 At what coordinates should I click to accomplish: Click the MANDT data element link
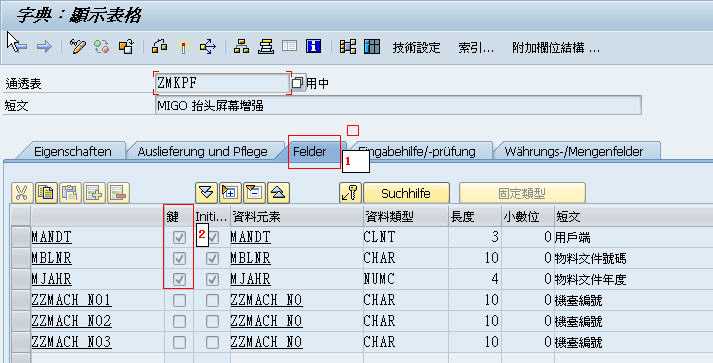(250, 237)
